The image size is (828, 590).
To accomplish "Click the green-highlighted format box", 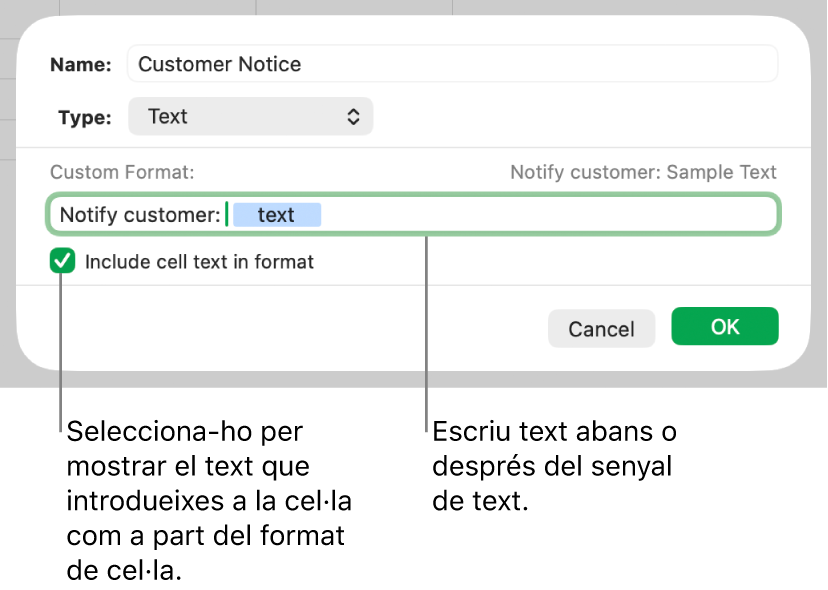I will coord(413,214).
